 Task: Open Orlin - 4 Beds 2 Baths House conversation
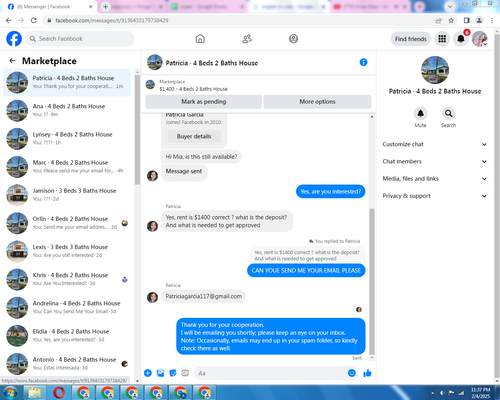[x=67, y=223]
